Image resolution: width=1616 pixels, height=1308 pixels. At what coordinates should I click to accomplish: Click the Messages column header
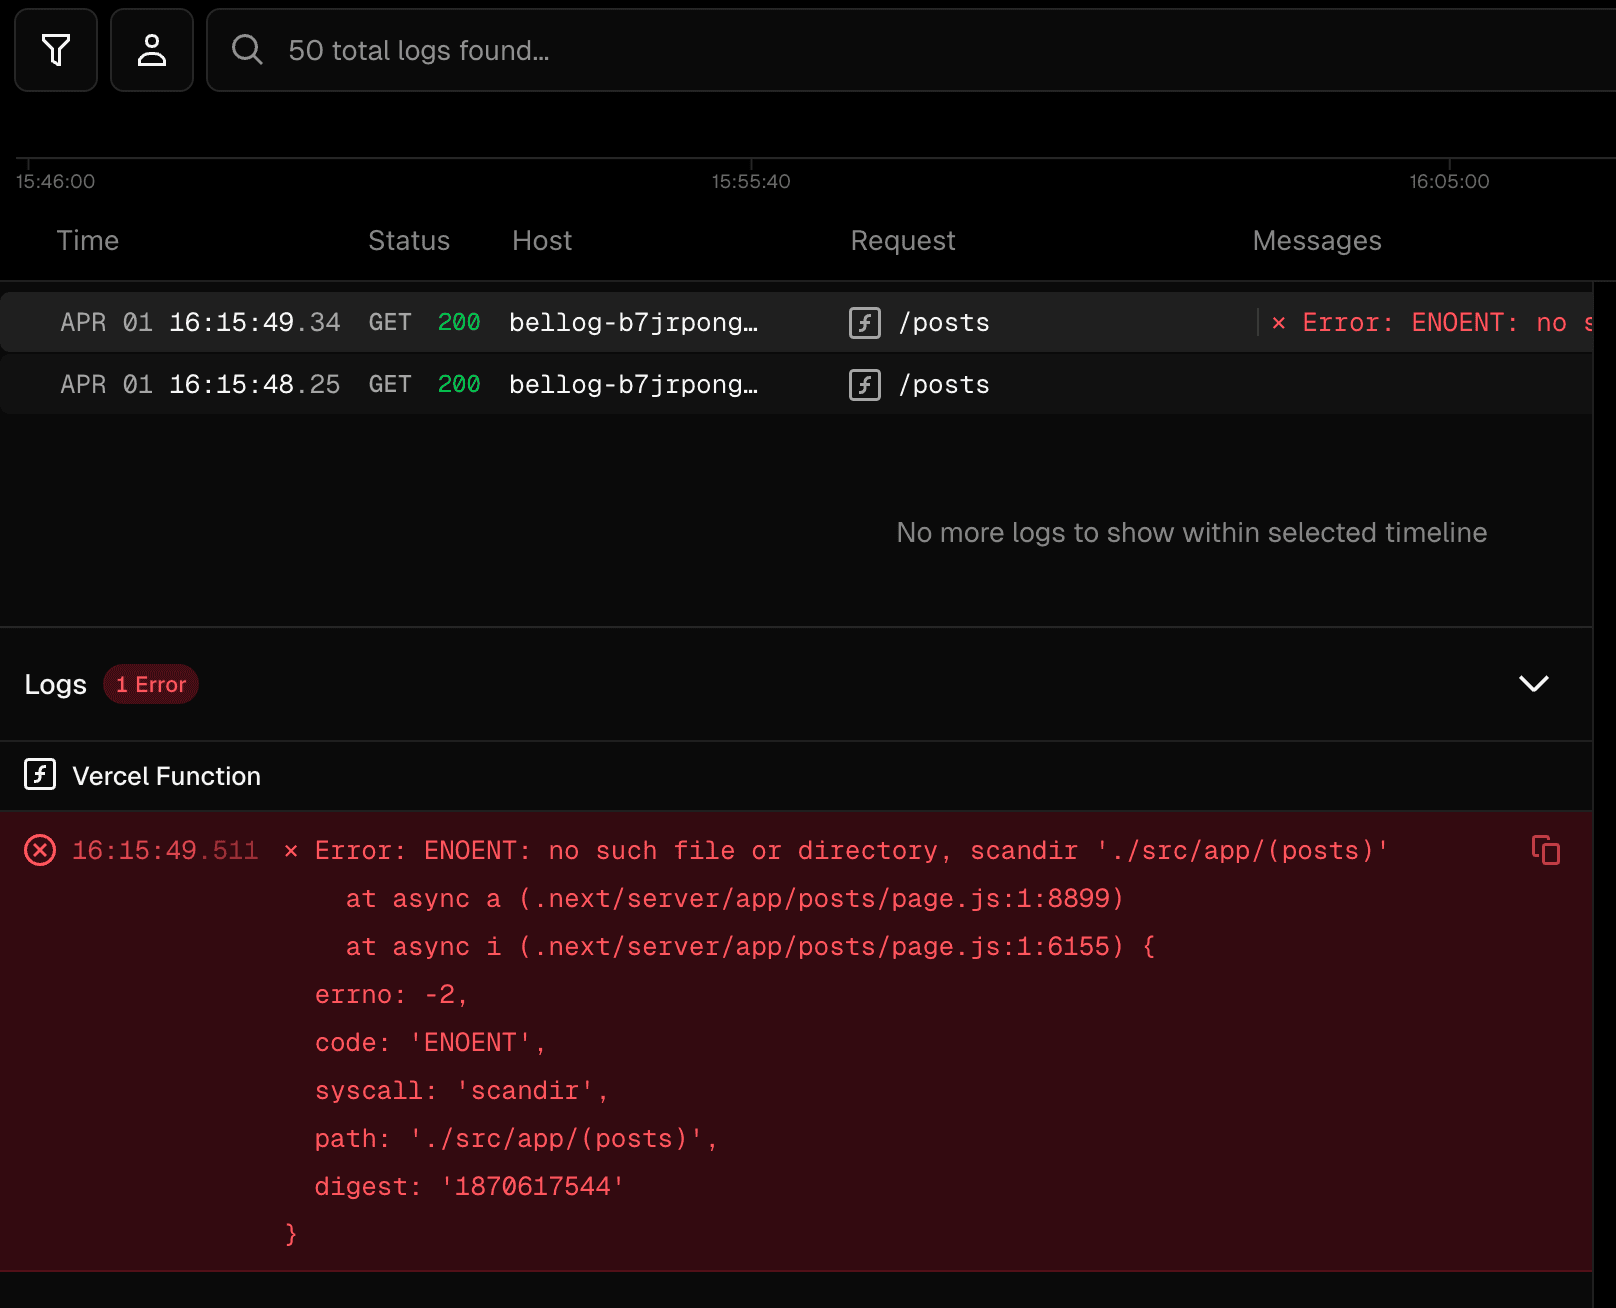click(x=1317, y=241)
